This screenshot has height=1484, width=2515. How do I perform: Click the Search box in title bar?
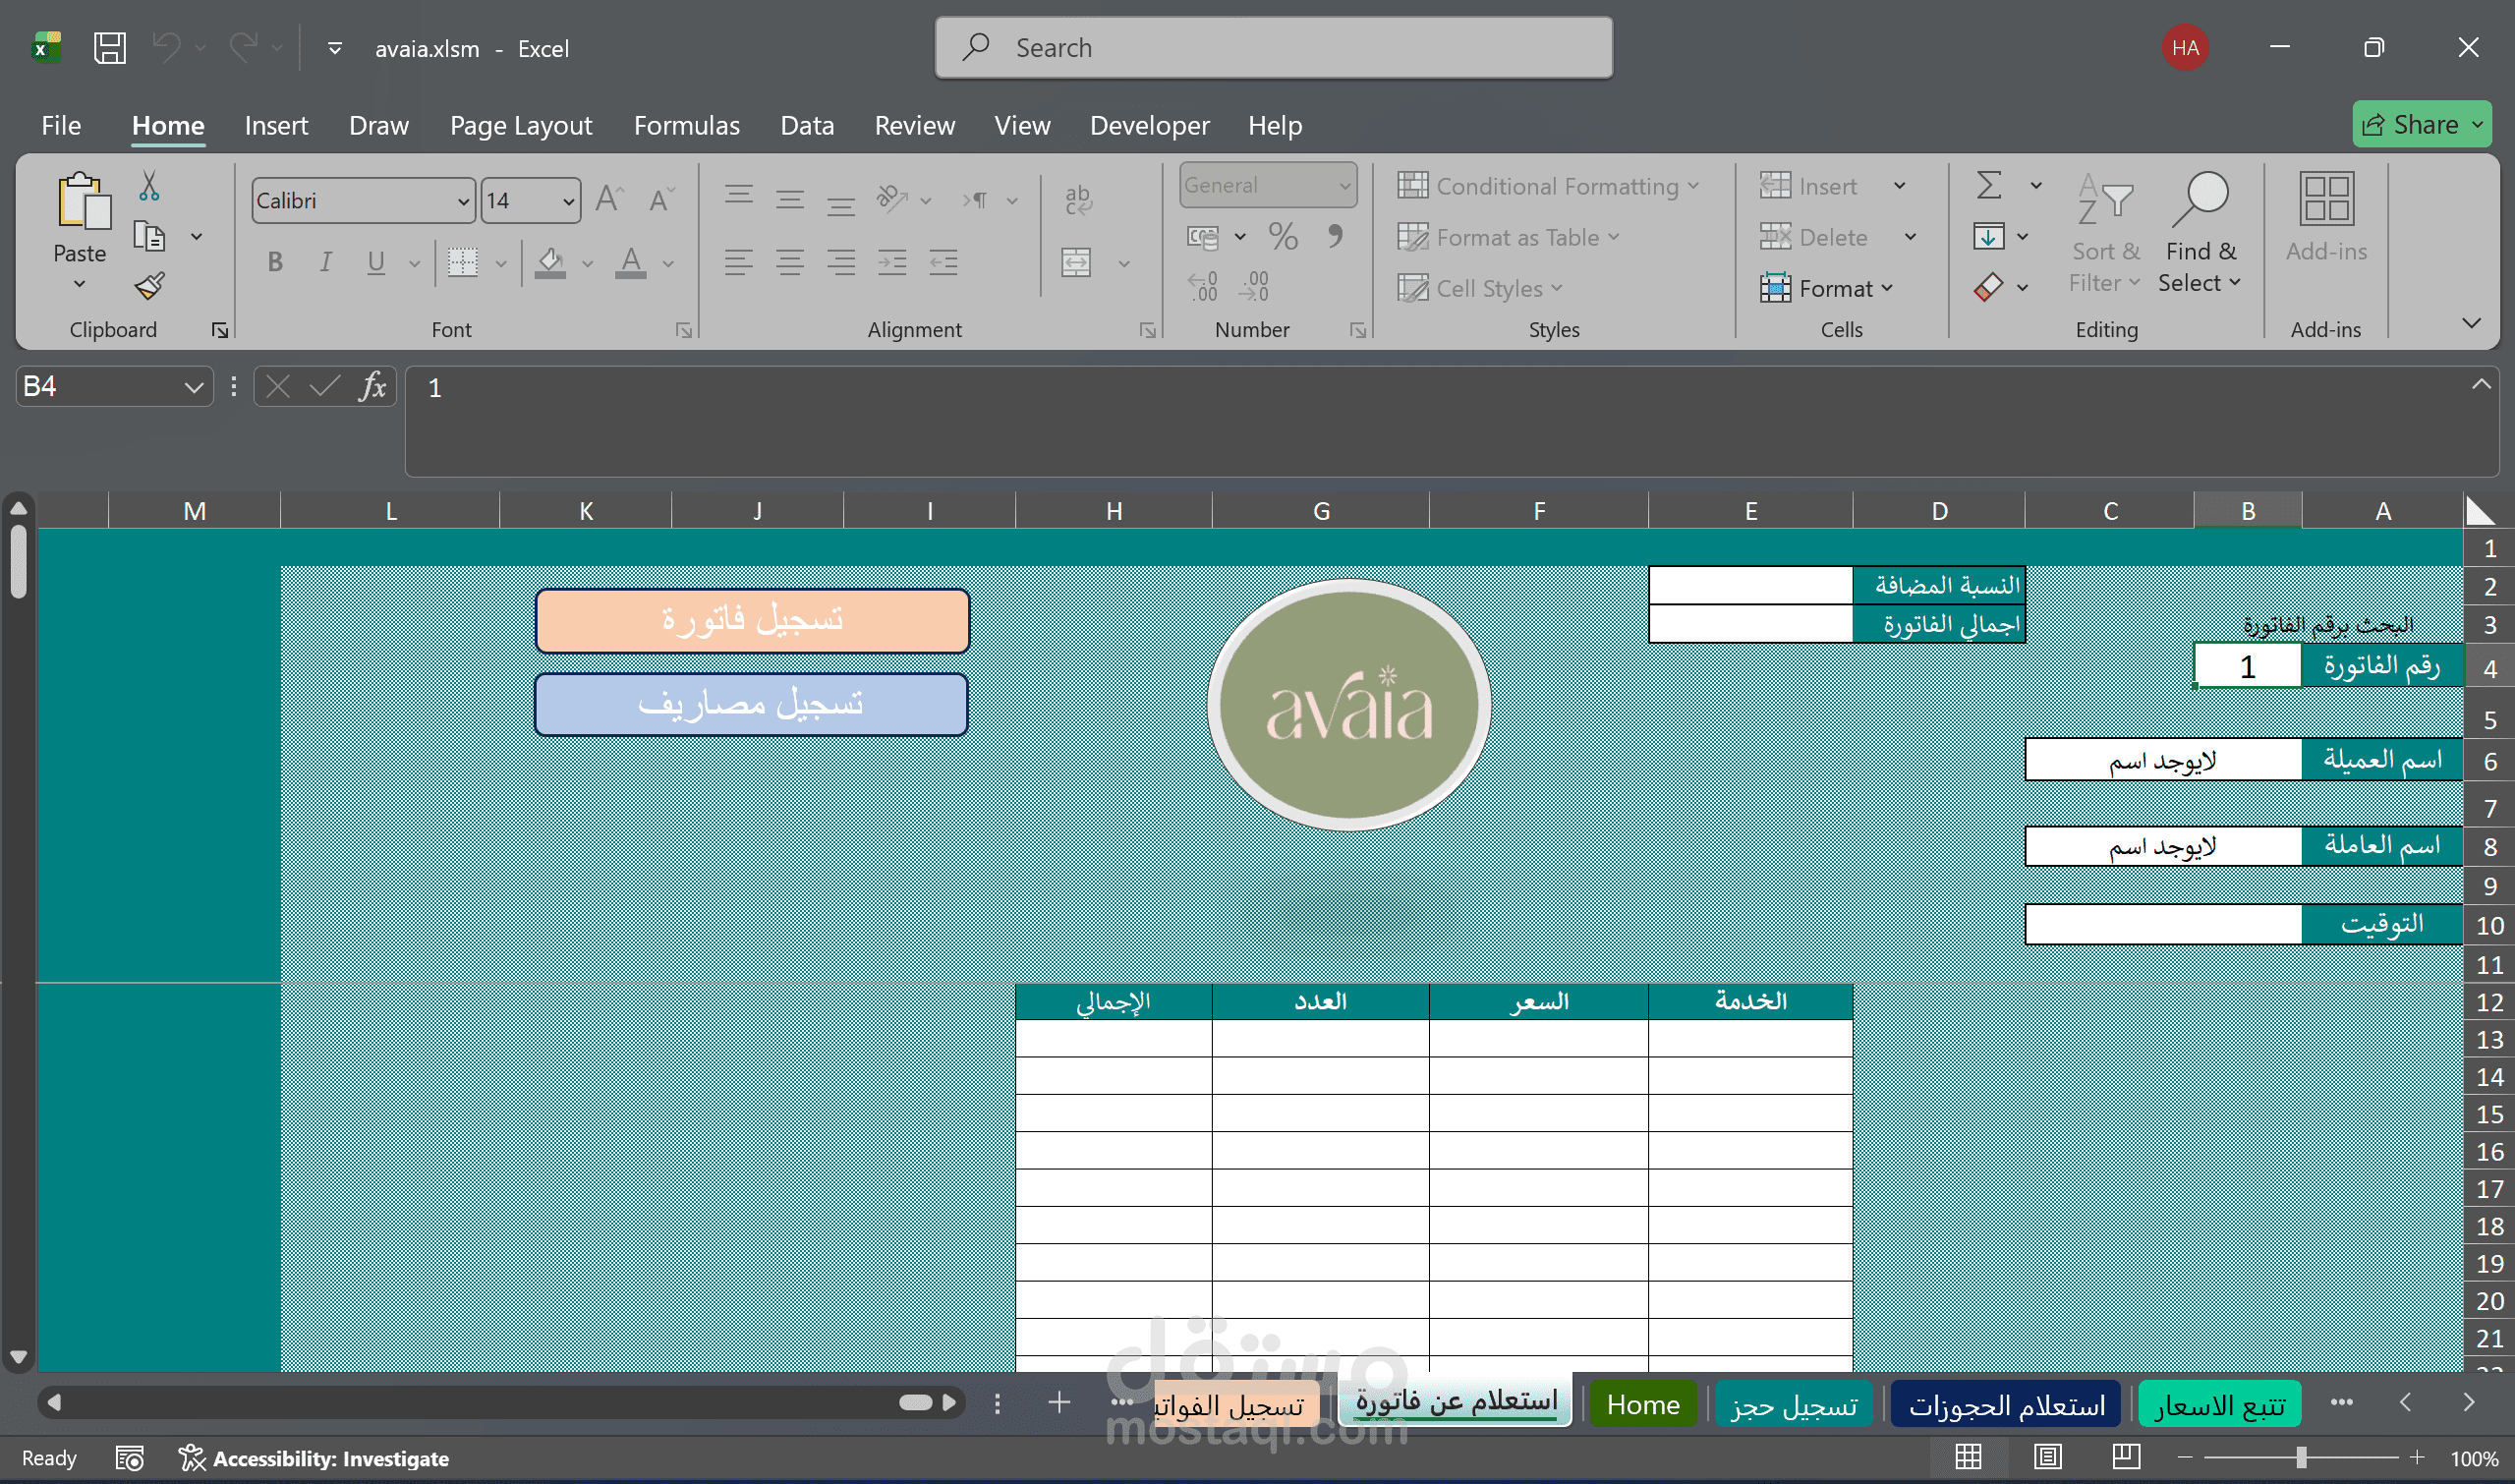point(1273,48)
